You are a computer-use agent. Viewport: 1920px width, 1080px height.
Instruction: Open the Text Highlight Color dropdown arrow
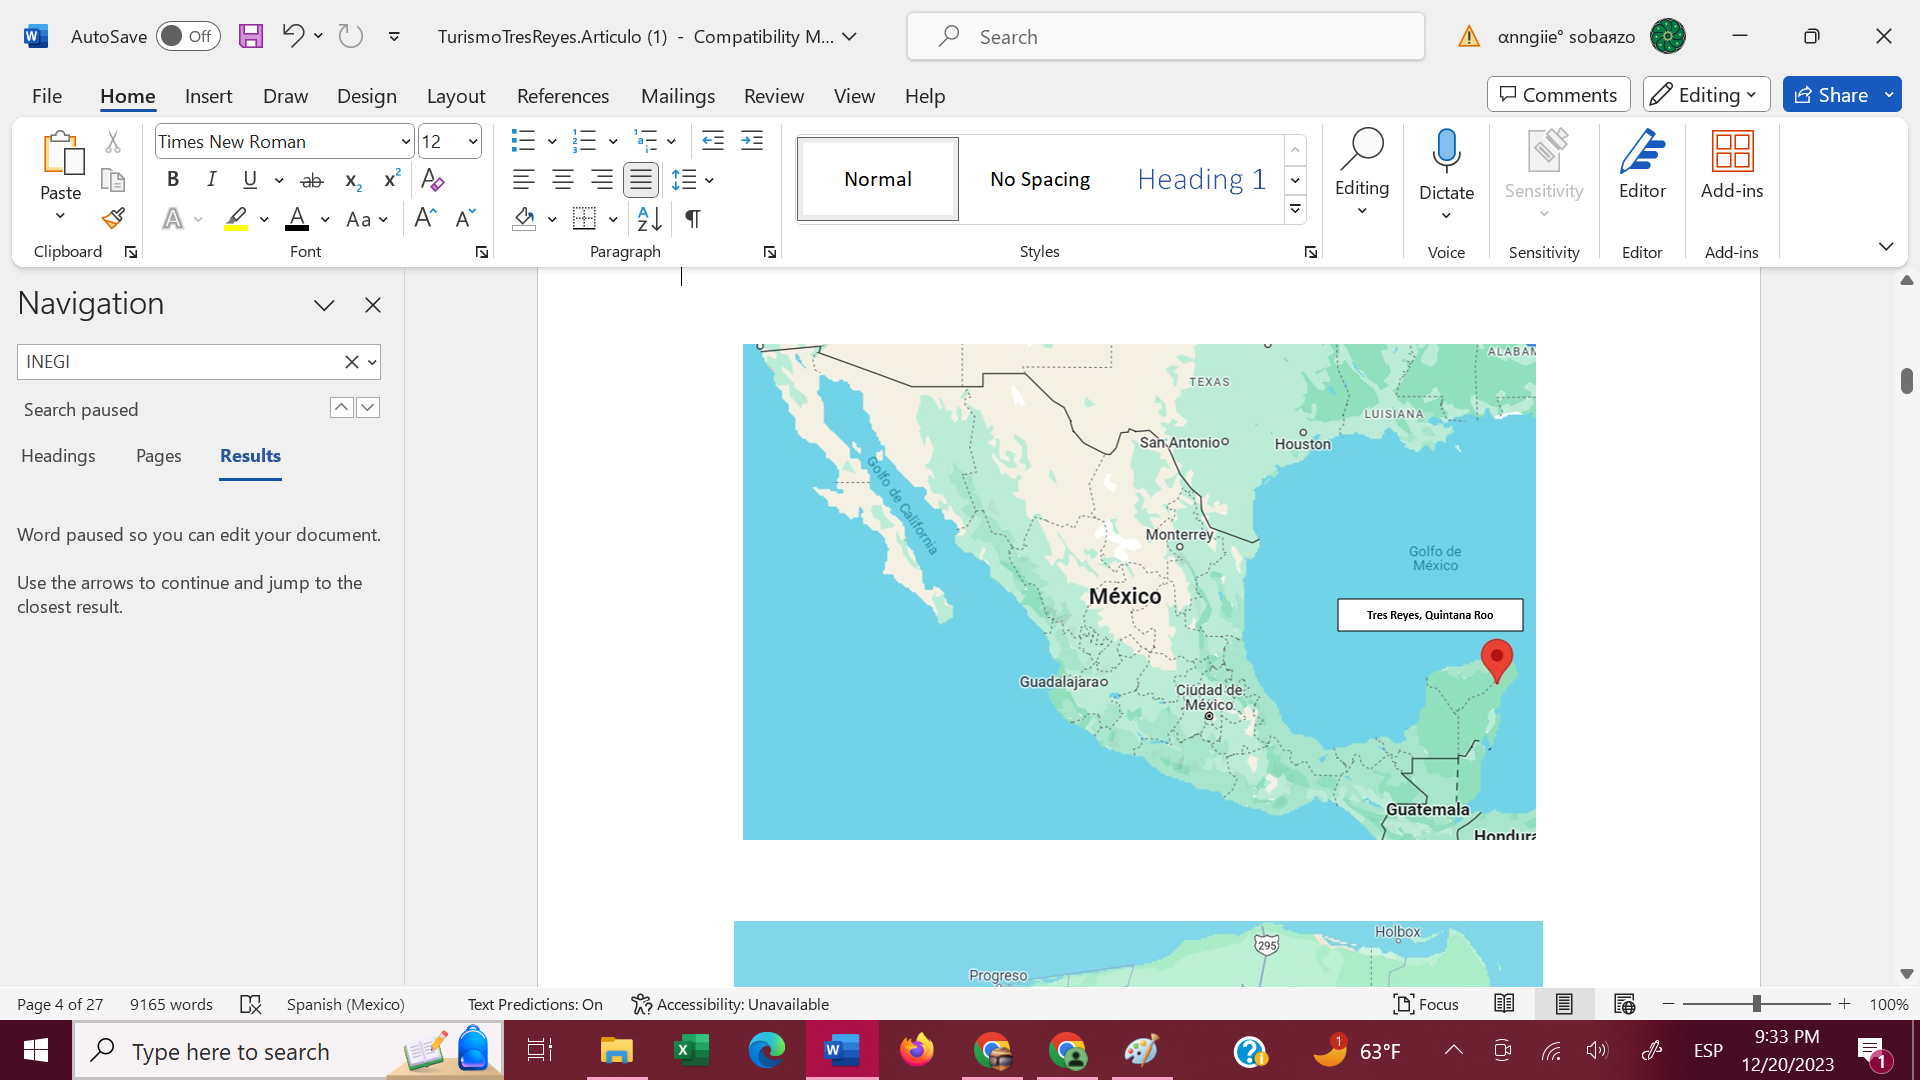(263, 219)
